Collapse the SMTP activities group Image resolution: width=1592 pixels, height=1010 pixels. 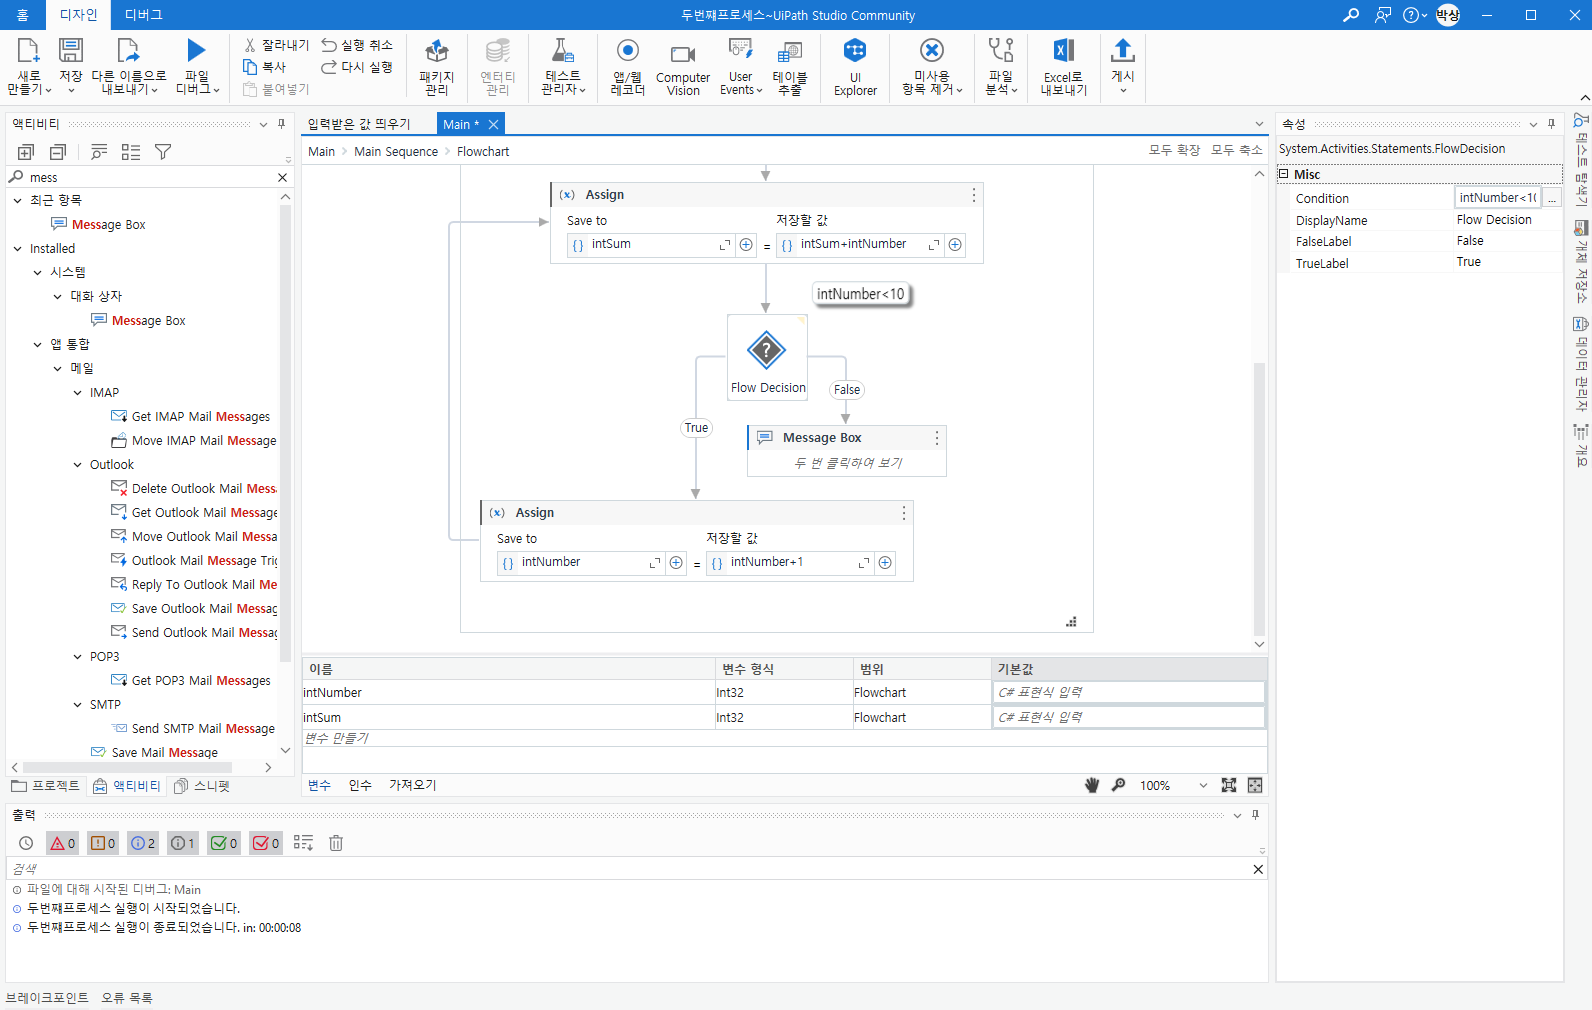tap(78, 704)
